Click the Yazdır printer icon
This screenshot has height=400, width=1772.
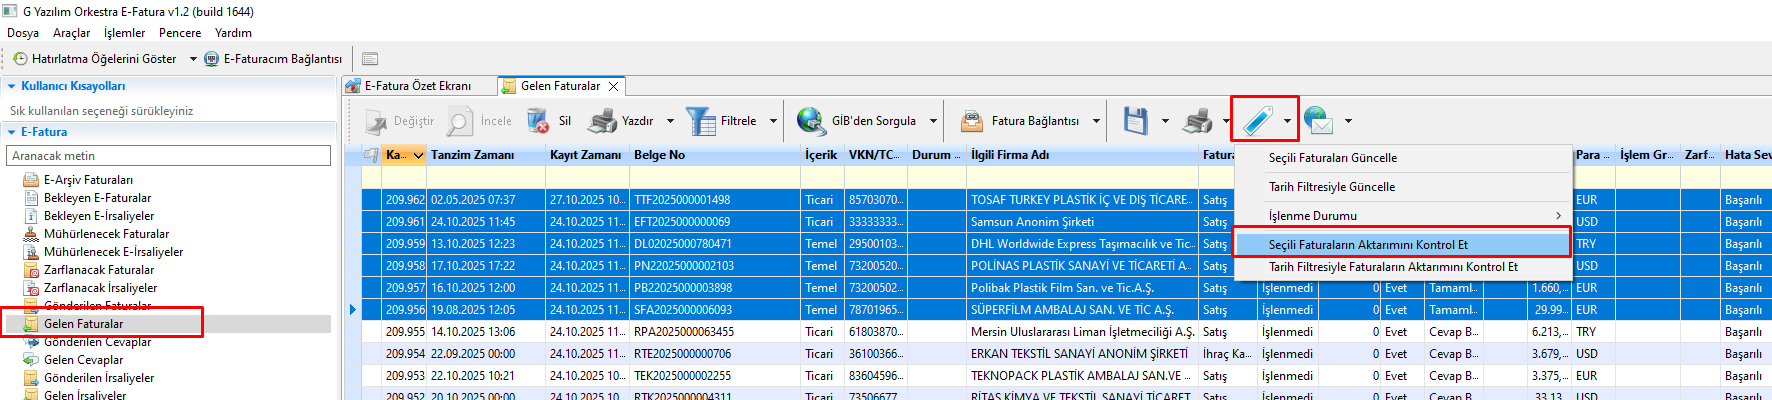(602, 121)
